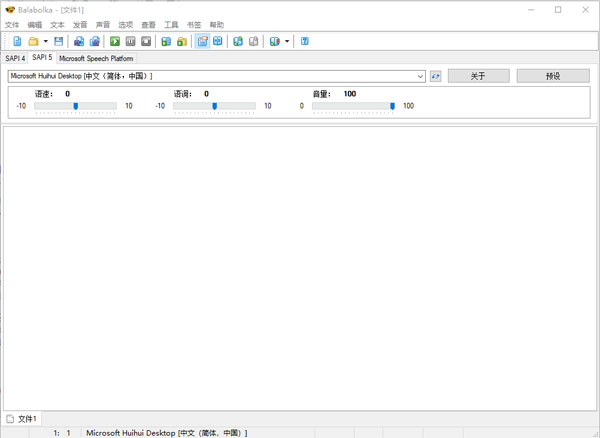Screen dimensions: 600x438
Task: Switch to the Microsoft Speech Platform tab
Action: [x=96, y=58]
